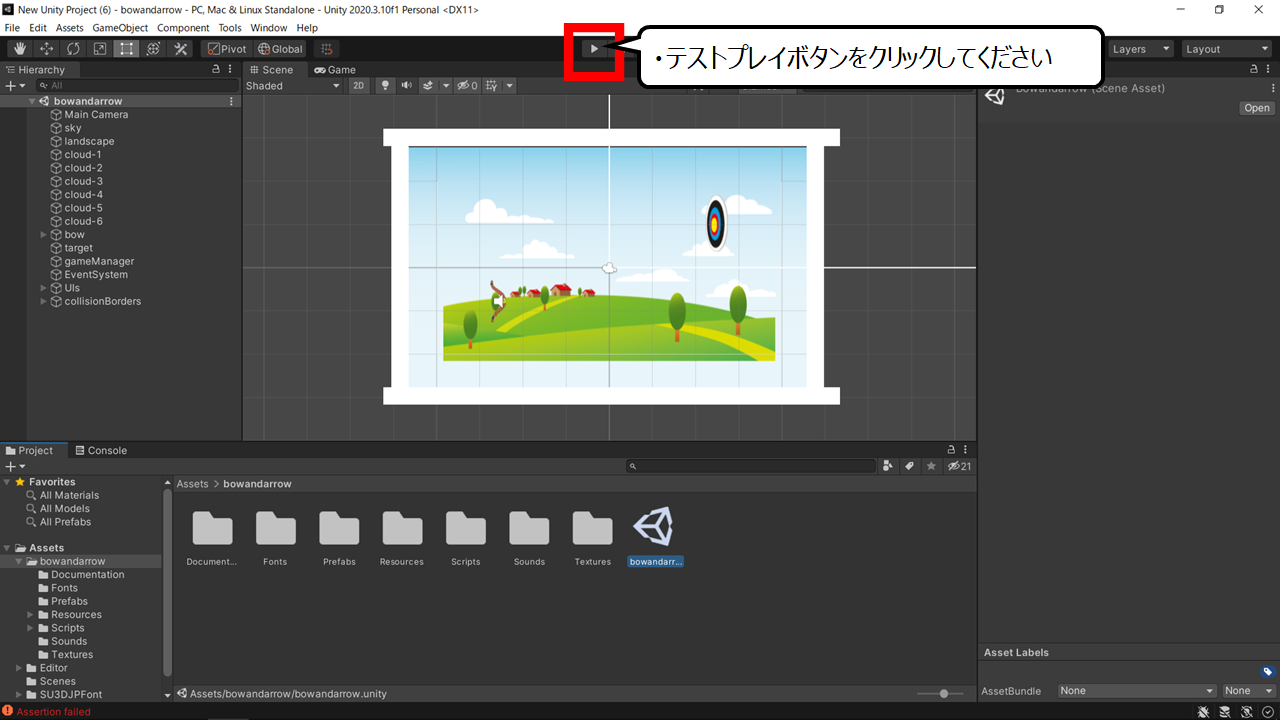
Task: Select All Prefabs favorite
Action: [65, 522]
